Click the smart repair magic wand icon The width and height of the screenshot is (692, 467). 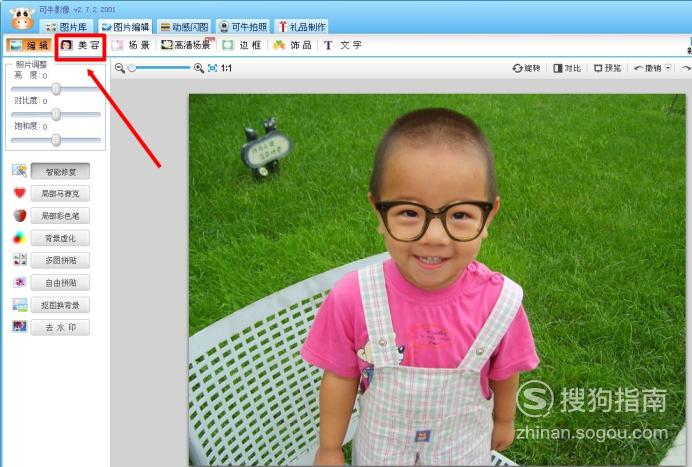click(19, 171)
